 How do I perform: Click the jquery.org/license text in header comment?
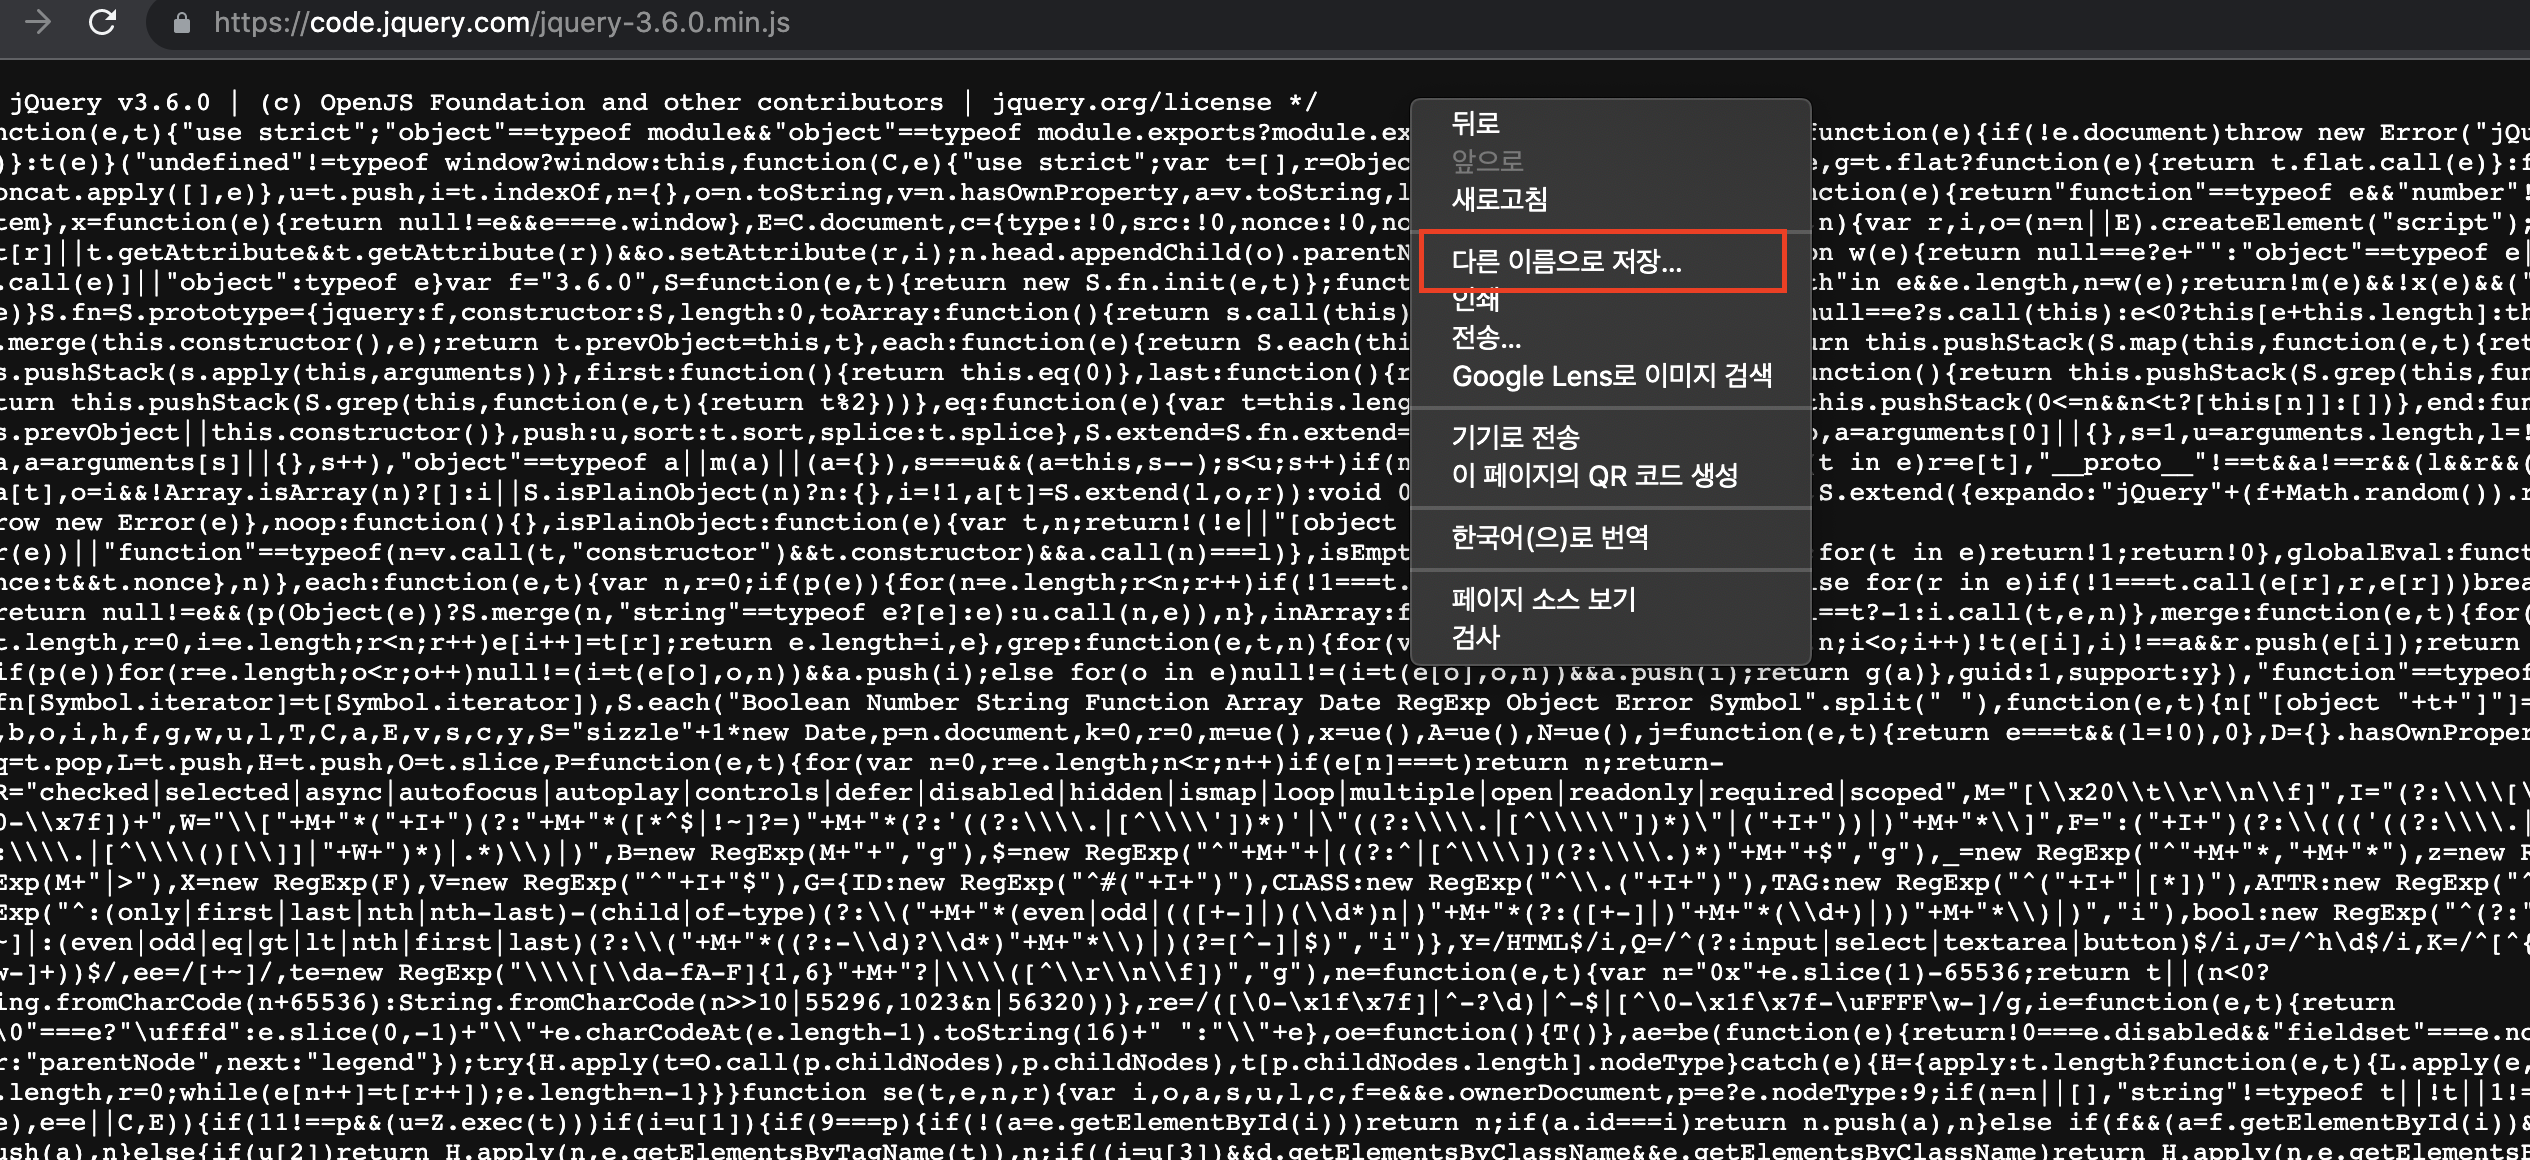pos(1131,102)
